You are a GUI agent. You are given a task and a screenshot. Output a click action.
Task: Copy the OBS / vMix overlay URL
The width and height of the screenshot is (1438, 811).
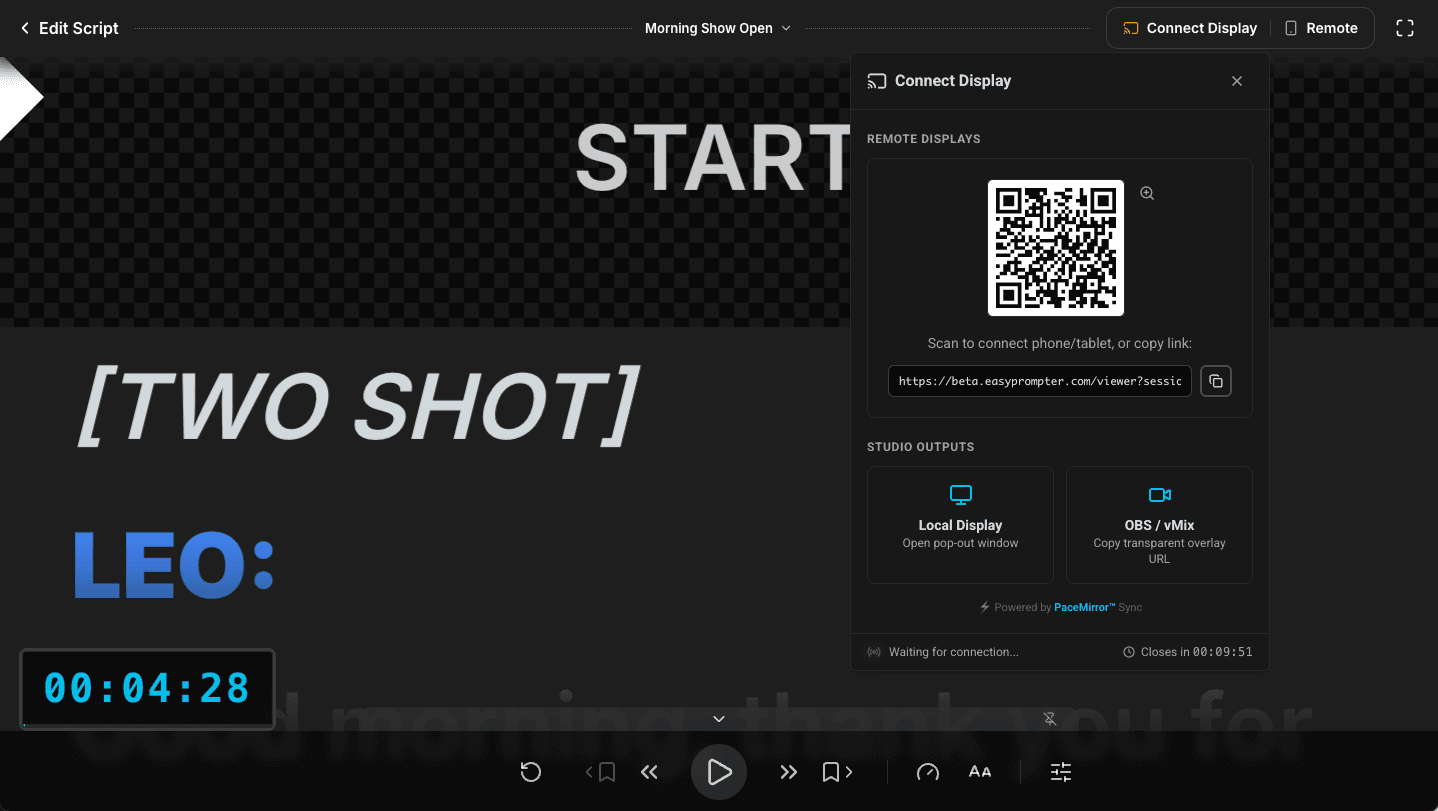pyautogui.click(x=1159, y=524)
